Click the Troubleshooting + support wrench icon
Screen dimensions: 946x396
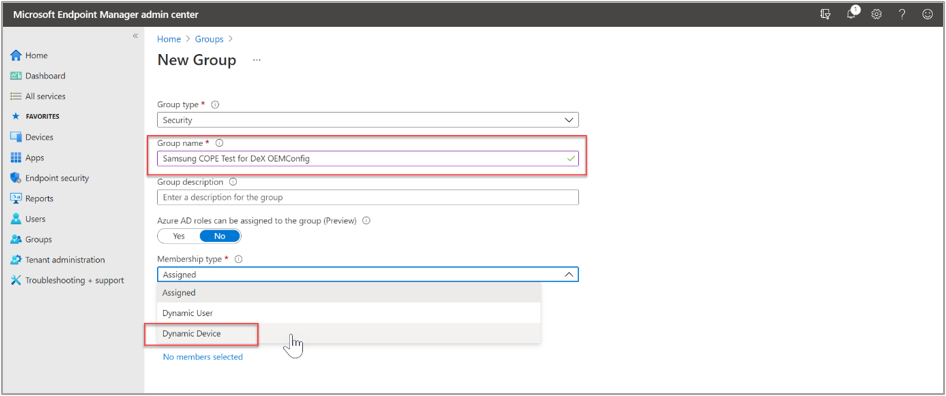16,281
